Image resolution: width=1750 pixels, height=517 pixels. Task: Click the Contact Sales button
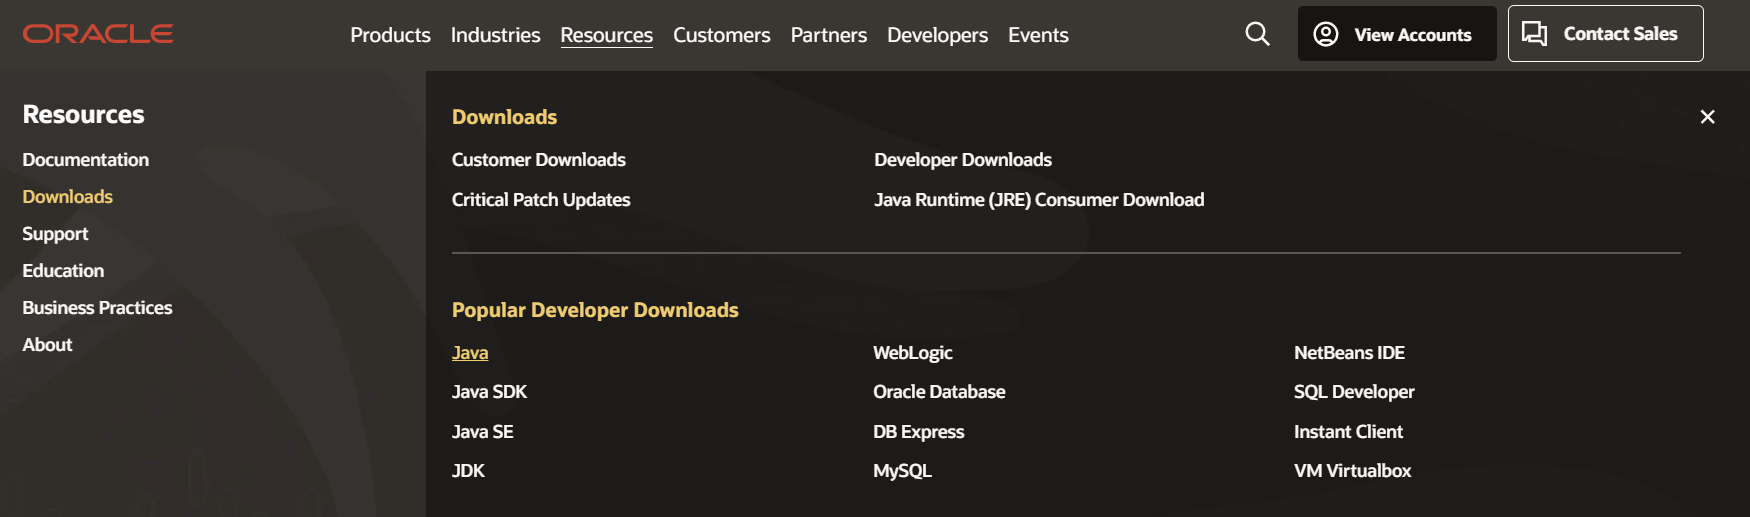pos(1605,34)
